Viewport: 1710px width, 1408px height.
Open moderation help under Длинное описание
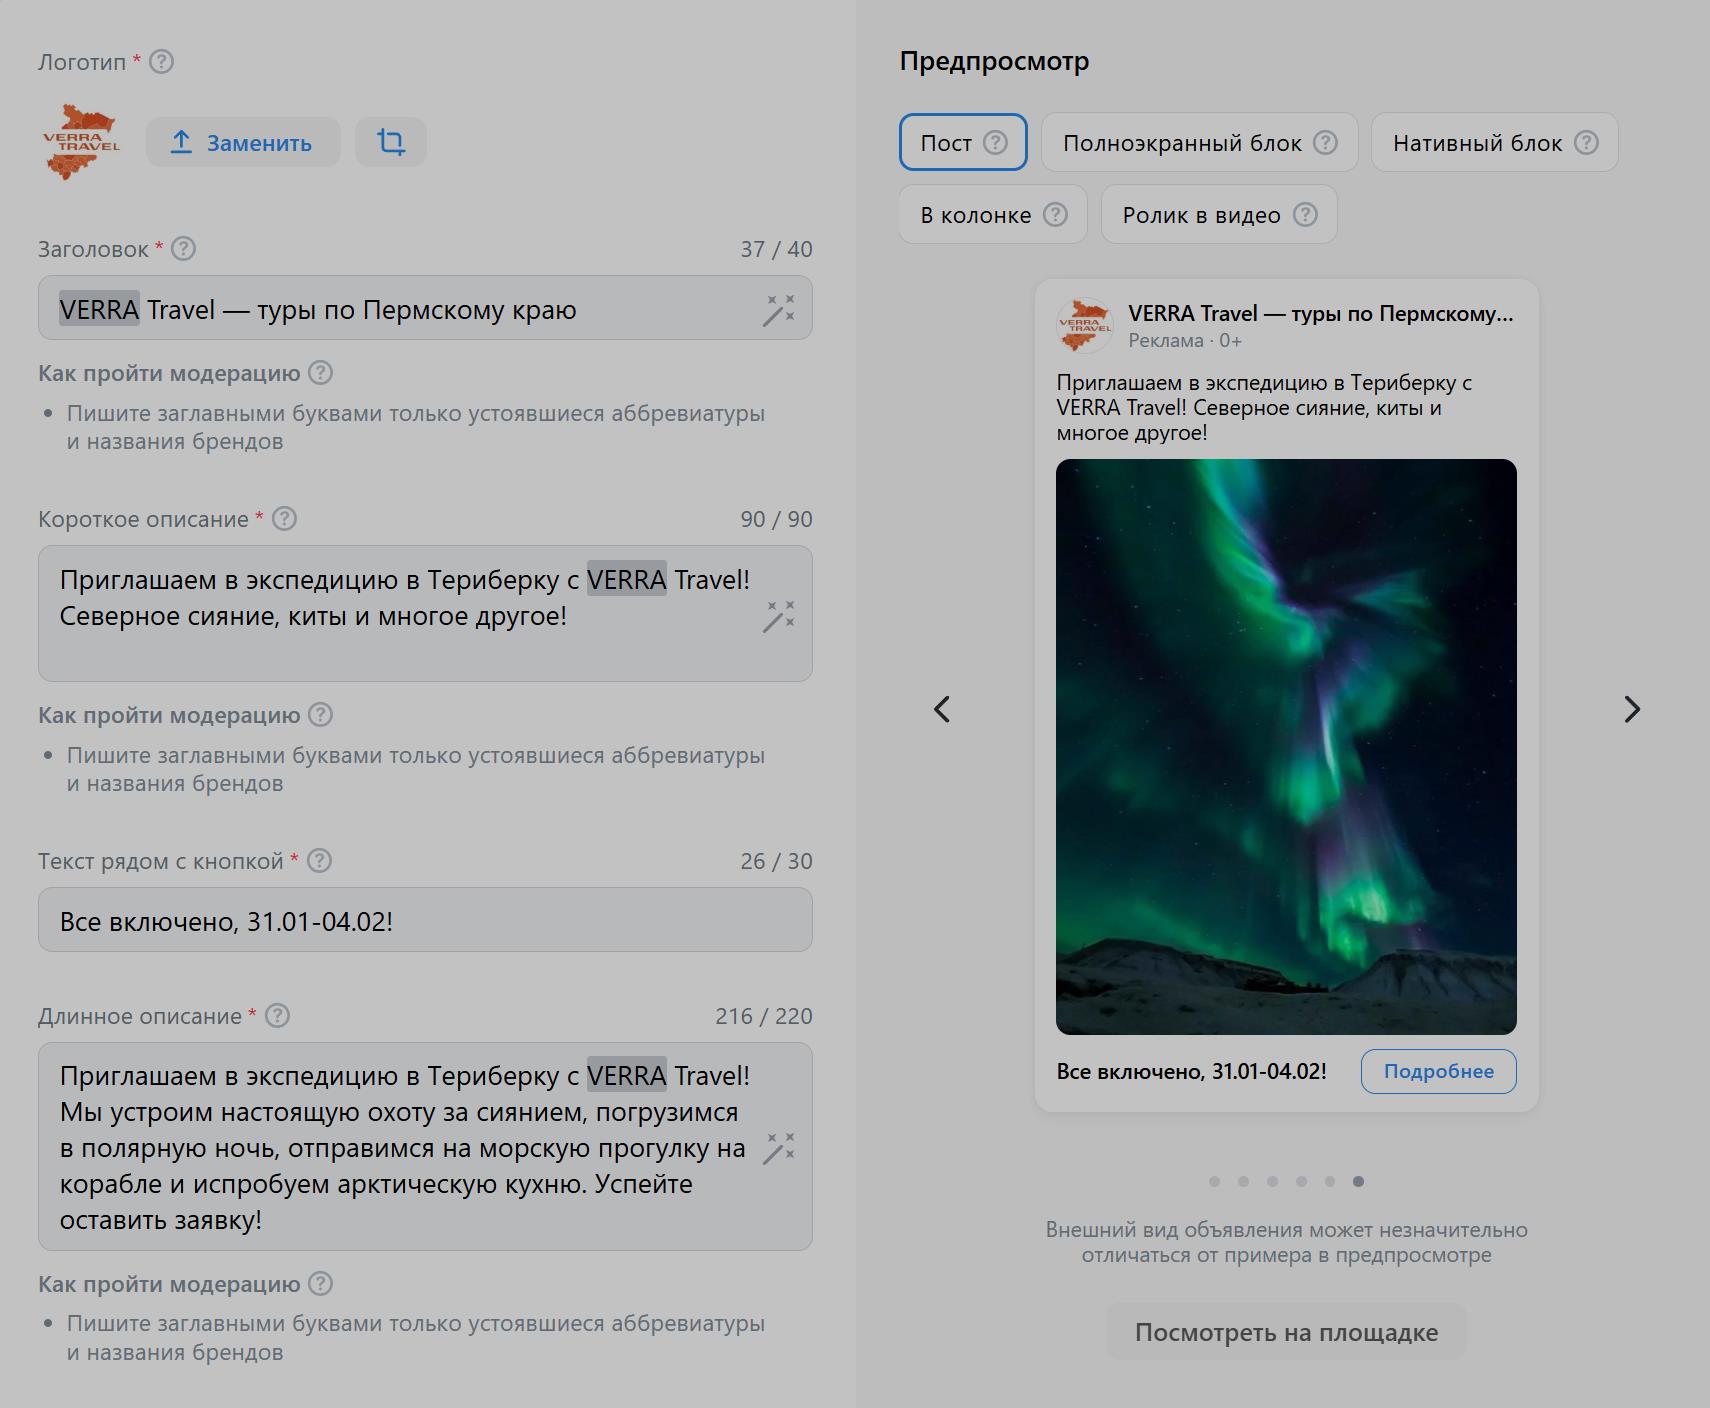point(320,1284)
